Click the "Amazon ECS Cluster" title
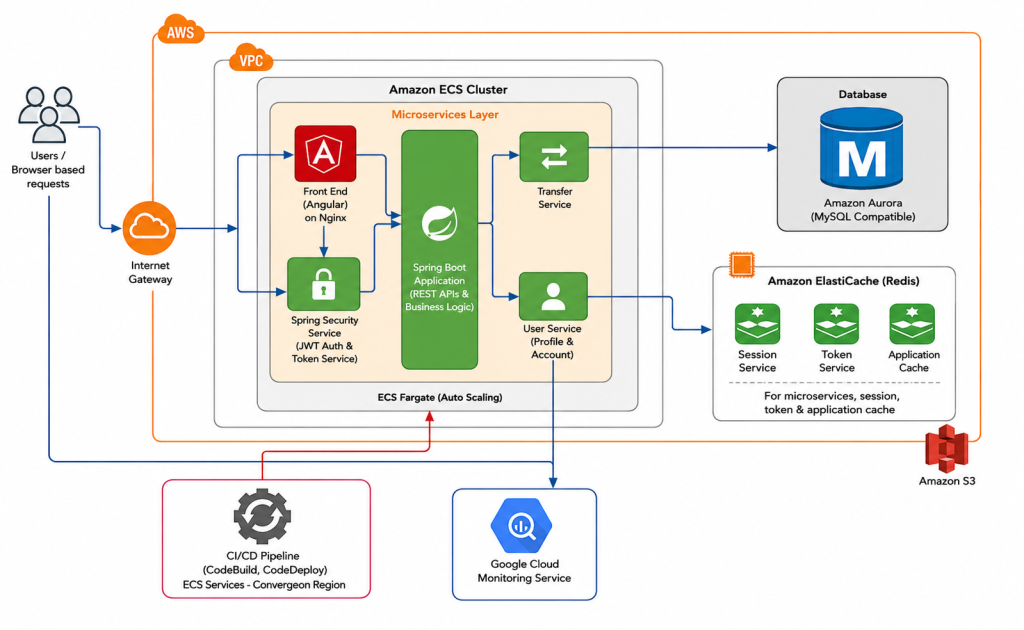 click(448, 89)
